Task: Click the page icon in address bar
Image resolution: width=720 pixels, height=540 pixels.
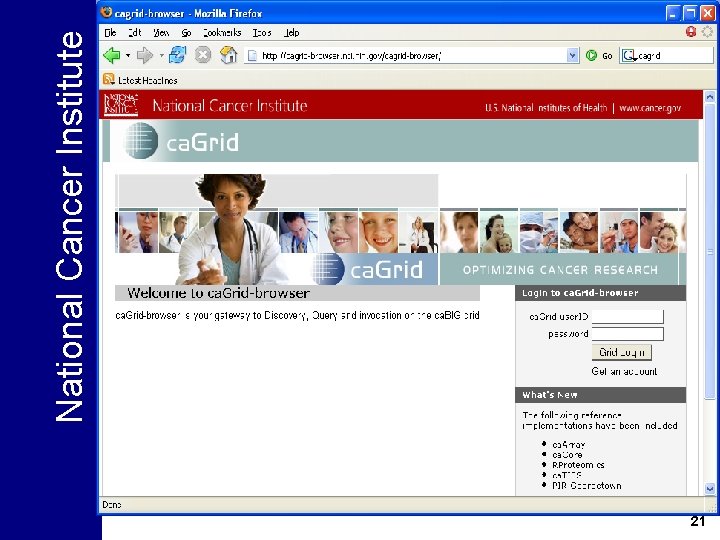Action: pyautogui.click(x=252, y=56)
